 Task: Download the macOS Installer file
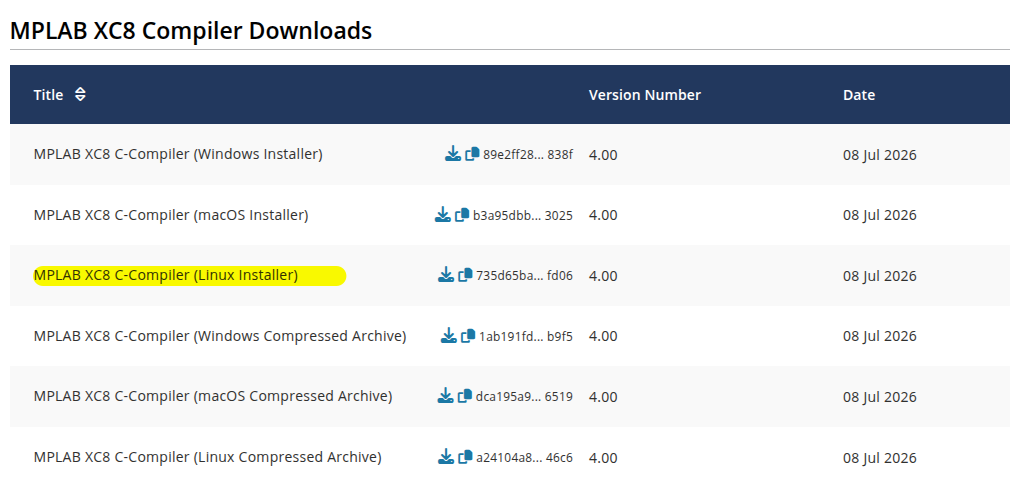443,214
